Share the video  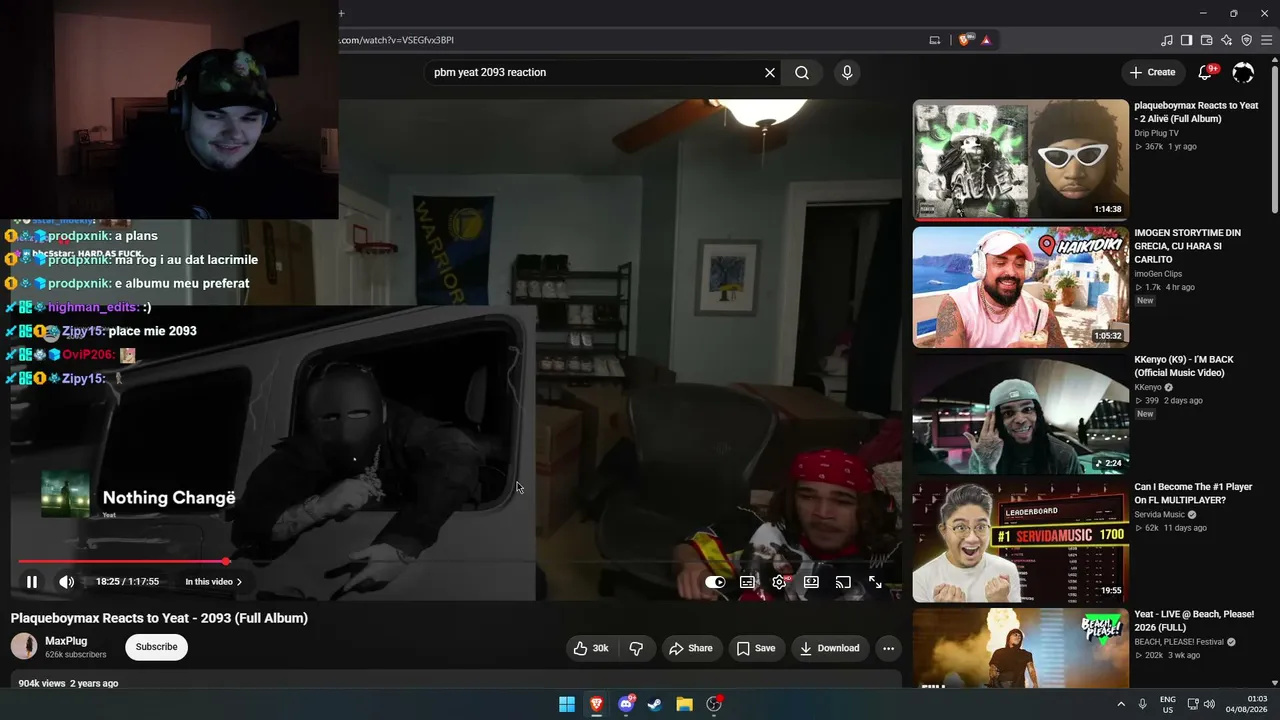coord(691,648)
